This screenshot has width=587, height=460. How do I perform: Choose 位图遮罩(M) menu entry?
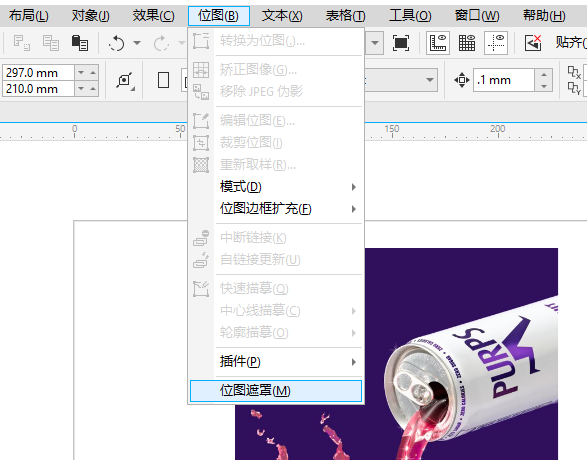[x=276, y=391]
